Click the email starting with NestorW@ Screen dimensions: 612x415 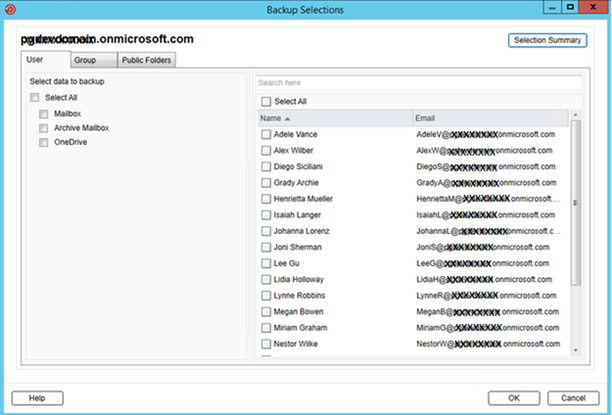(x=488, y=344)
